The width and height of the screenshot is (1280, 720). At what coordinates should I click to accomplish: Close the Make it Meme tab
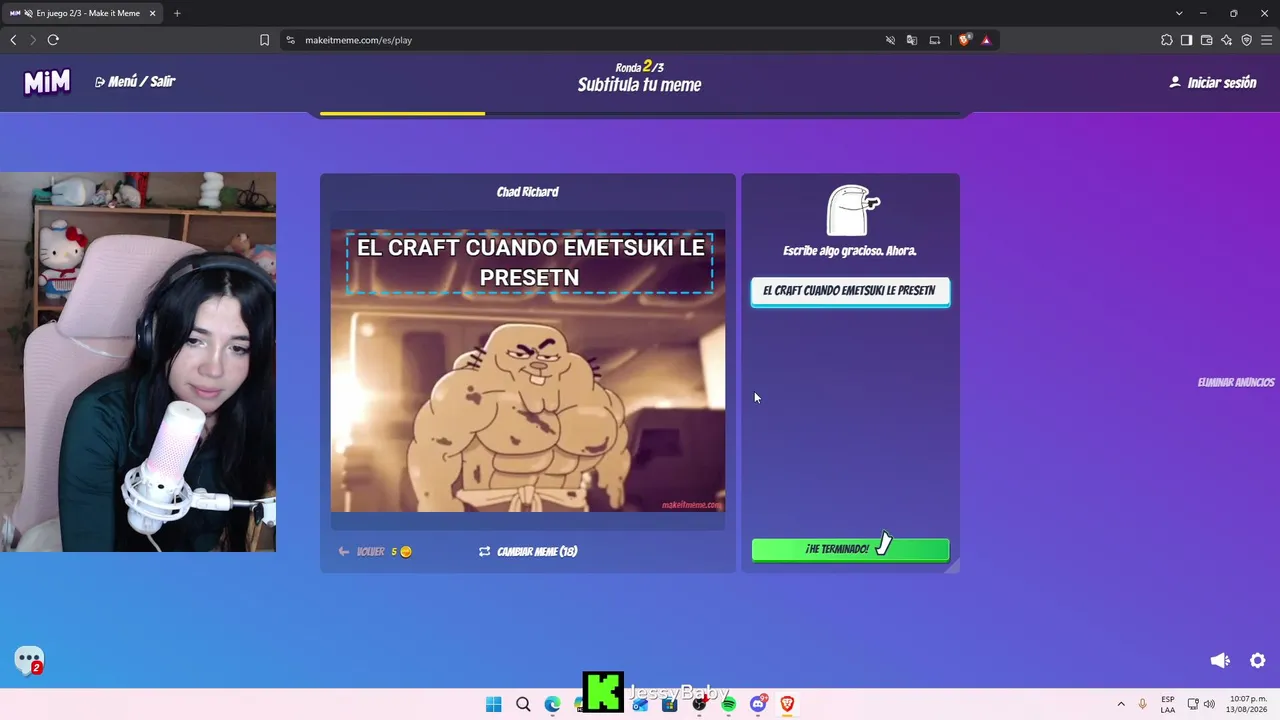(153, 13)
